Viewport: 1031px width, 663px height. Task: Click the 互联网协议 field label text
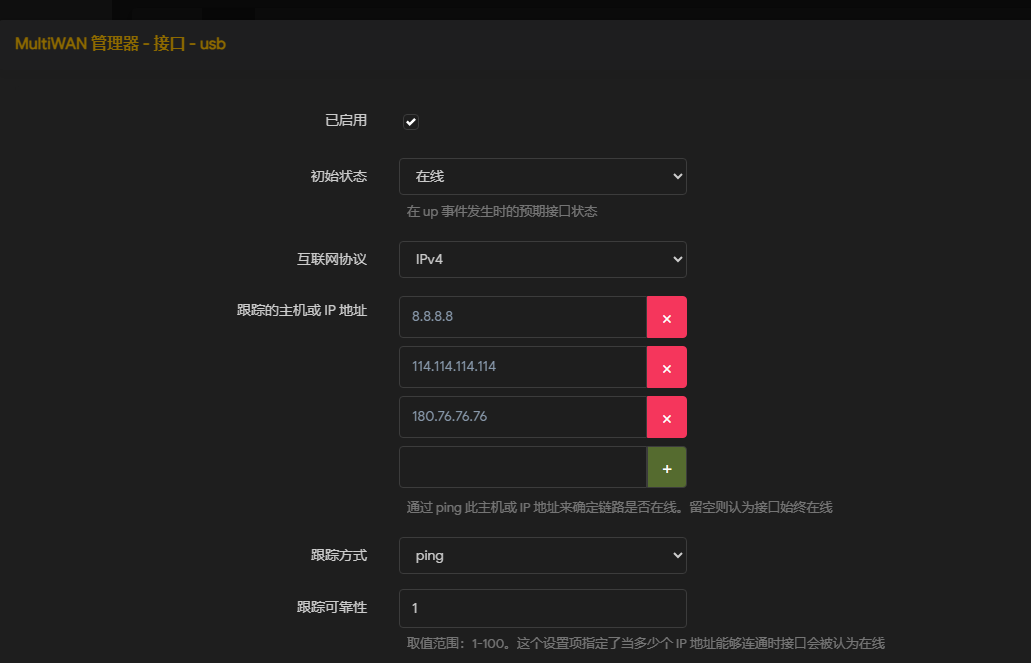332,259
